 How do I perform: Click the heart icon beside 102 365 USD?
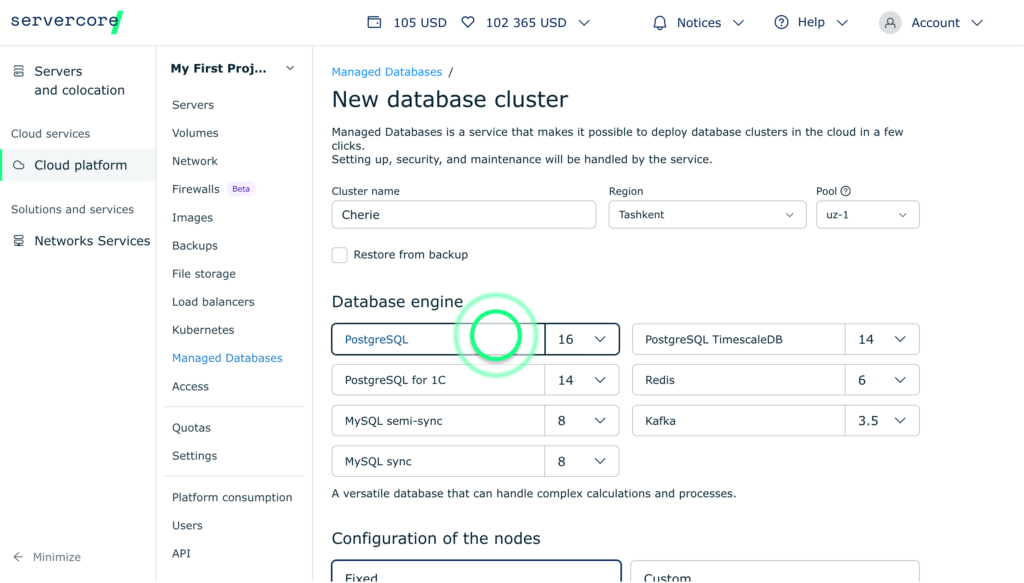[x=467, y=21]
